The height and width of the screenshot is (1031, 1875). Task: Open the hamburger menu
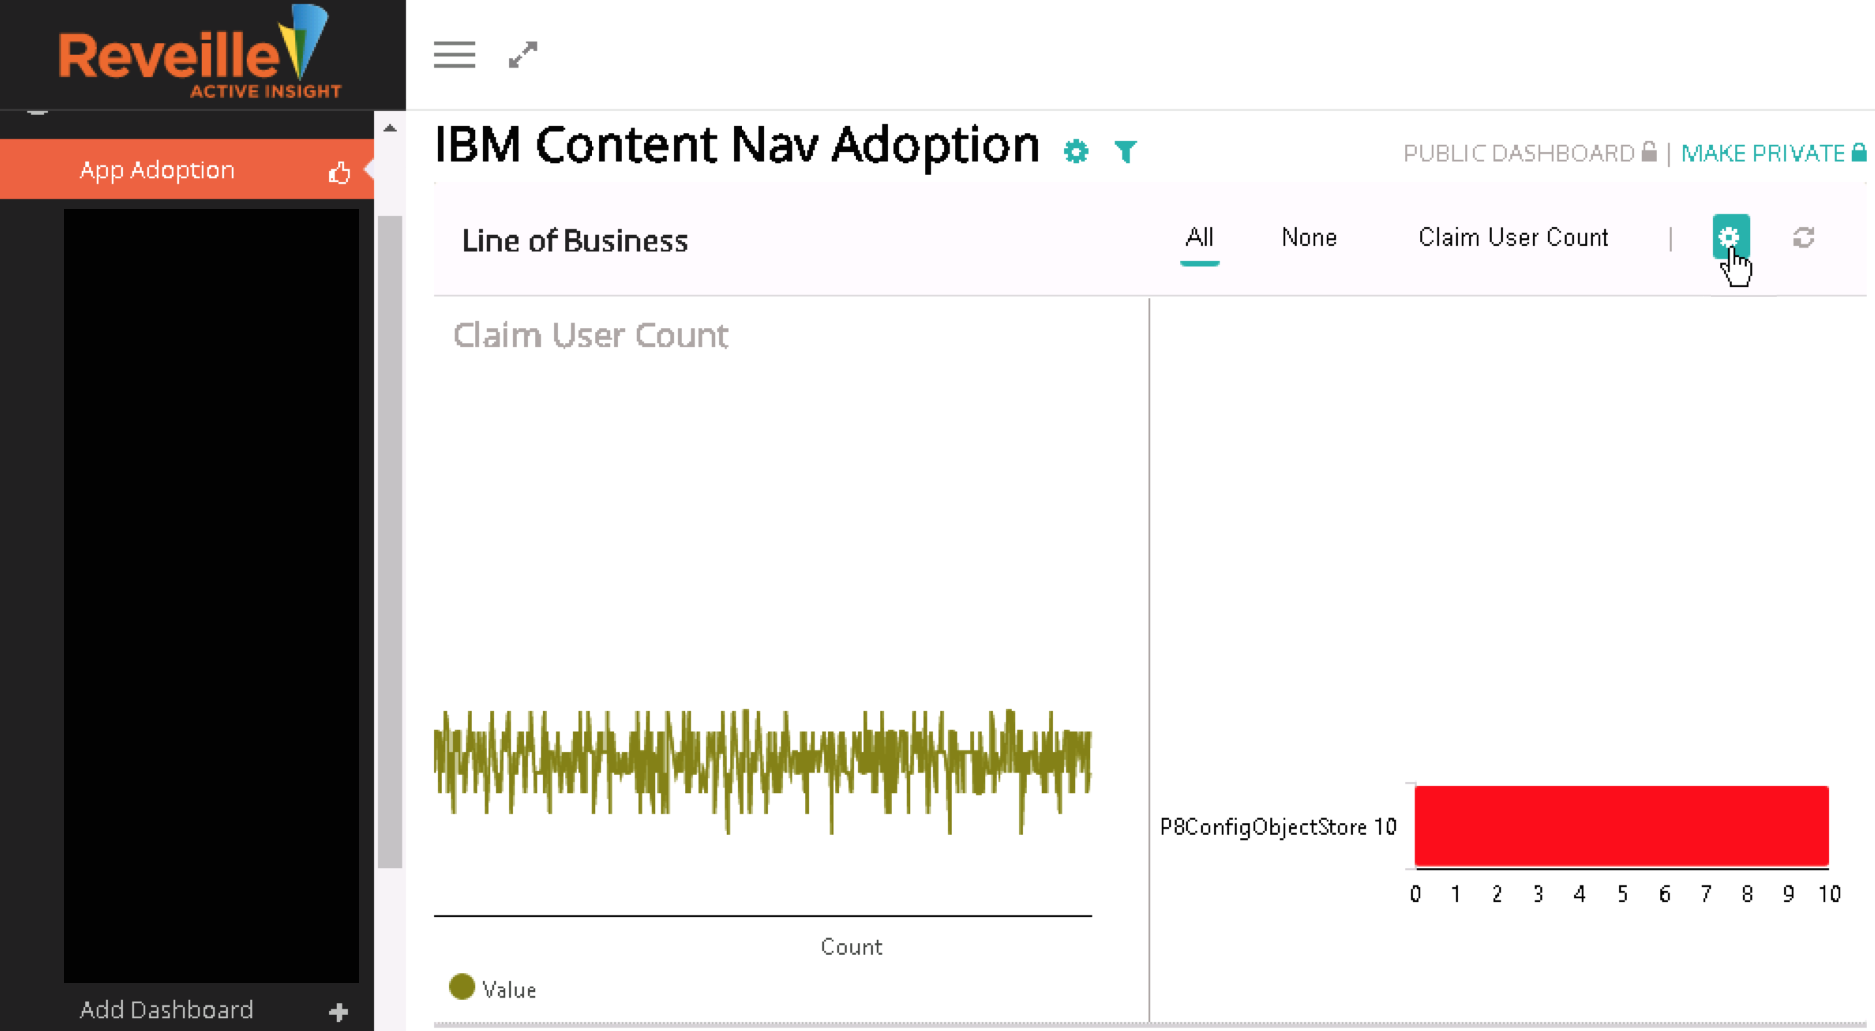pyautogui.click(x=454, y=55)
